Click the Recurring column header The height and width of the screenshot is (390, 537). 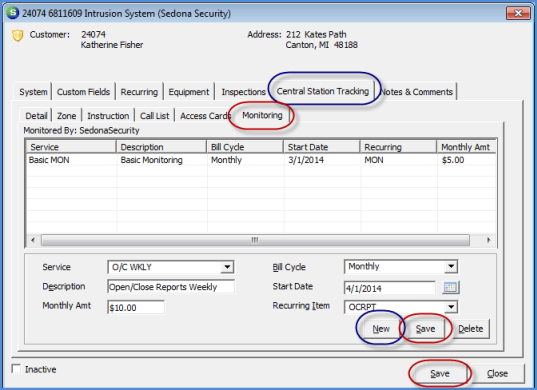[398, 147]
